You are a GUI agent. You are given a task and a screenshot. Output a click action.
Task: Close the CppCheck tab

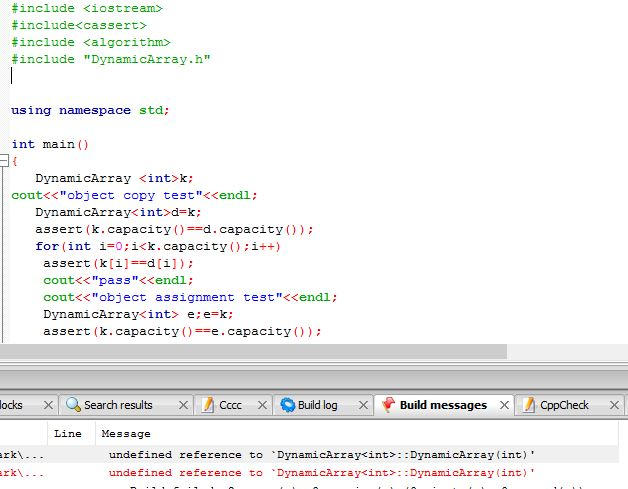tap(614, 405)
